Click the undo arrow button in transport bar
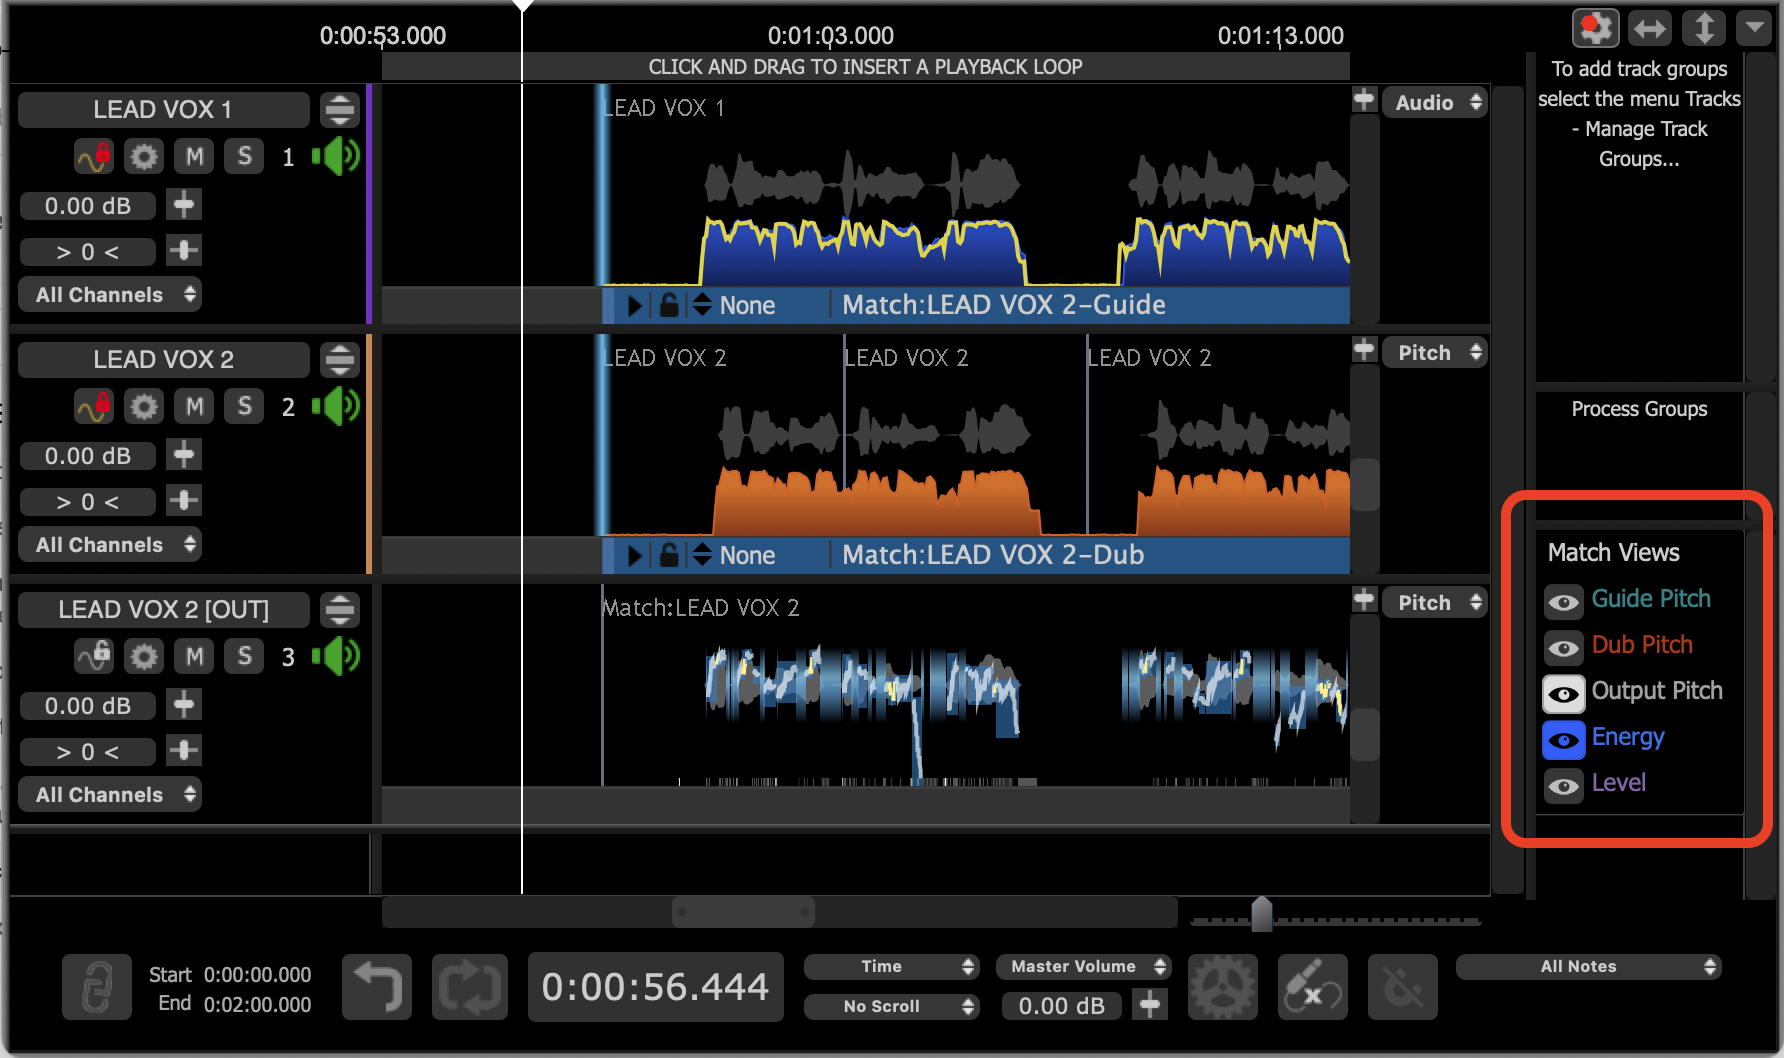 pyautogui.click(x=377, y=987)
